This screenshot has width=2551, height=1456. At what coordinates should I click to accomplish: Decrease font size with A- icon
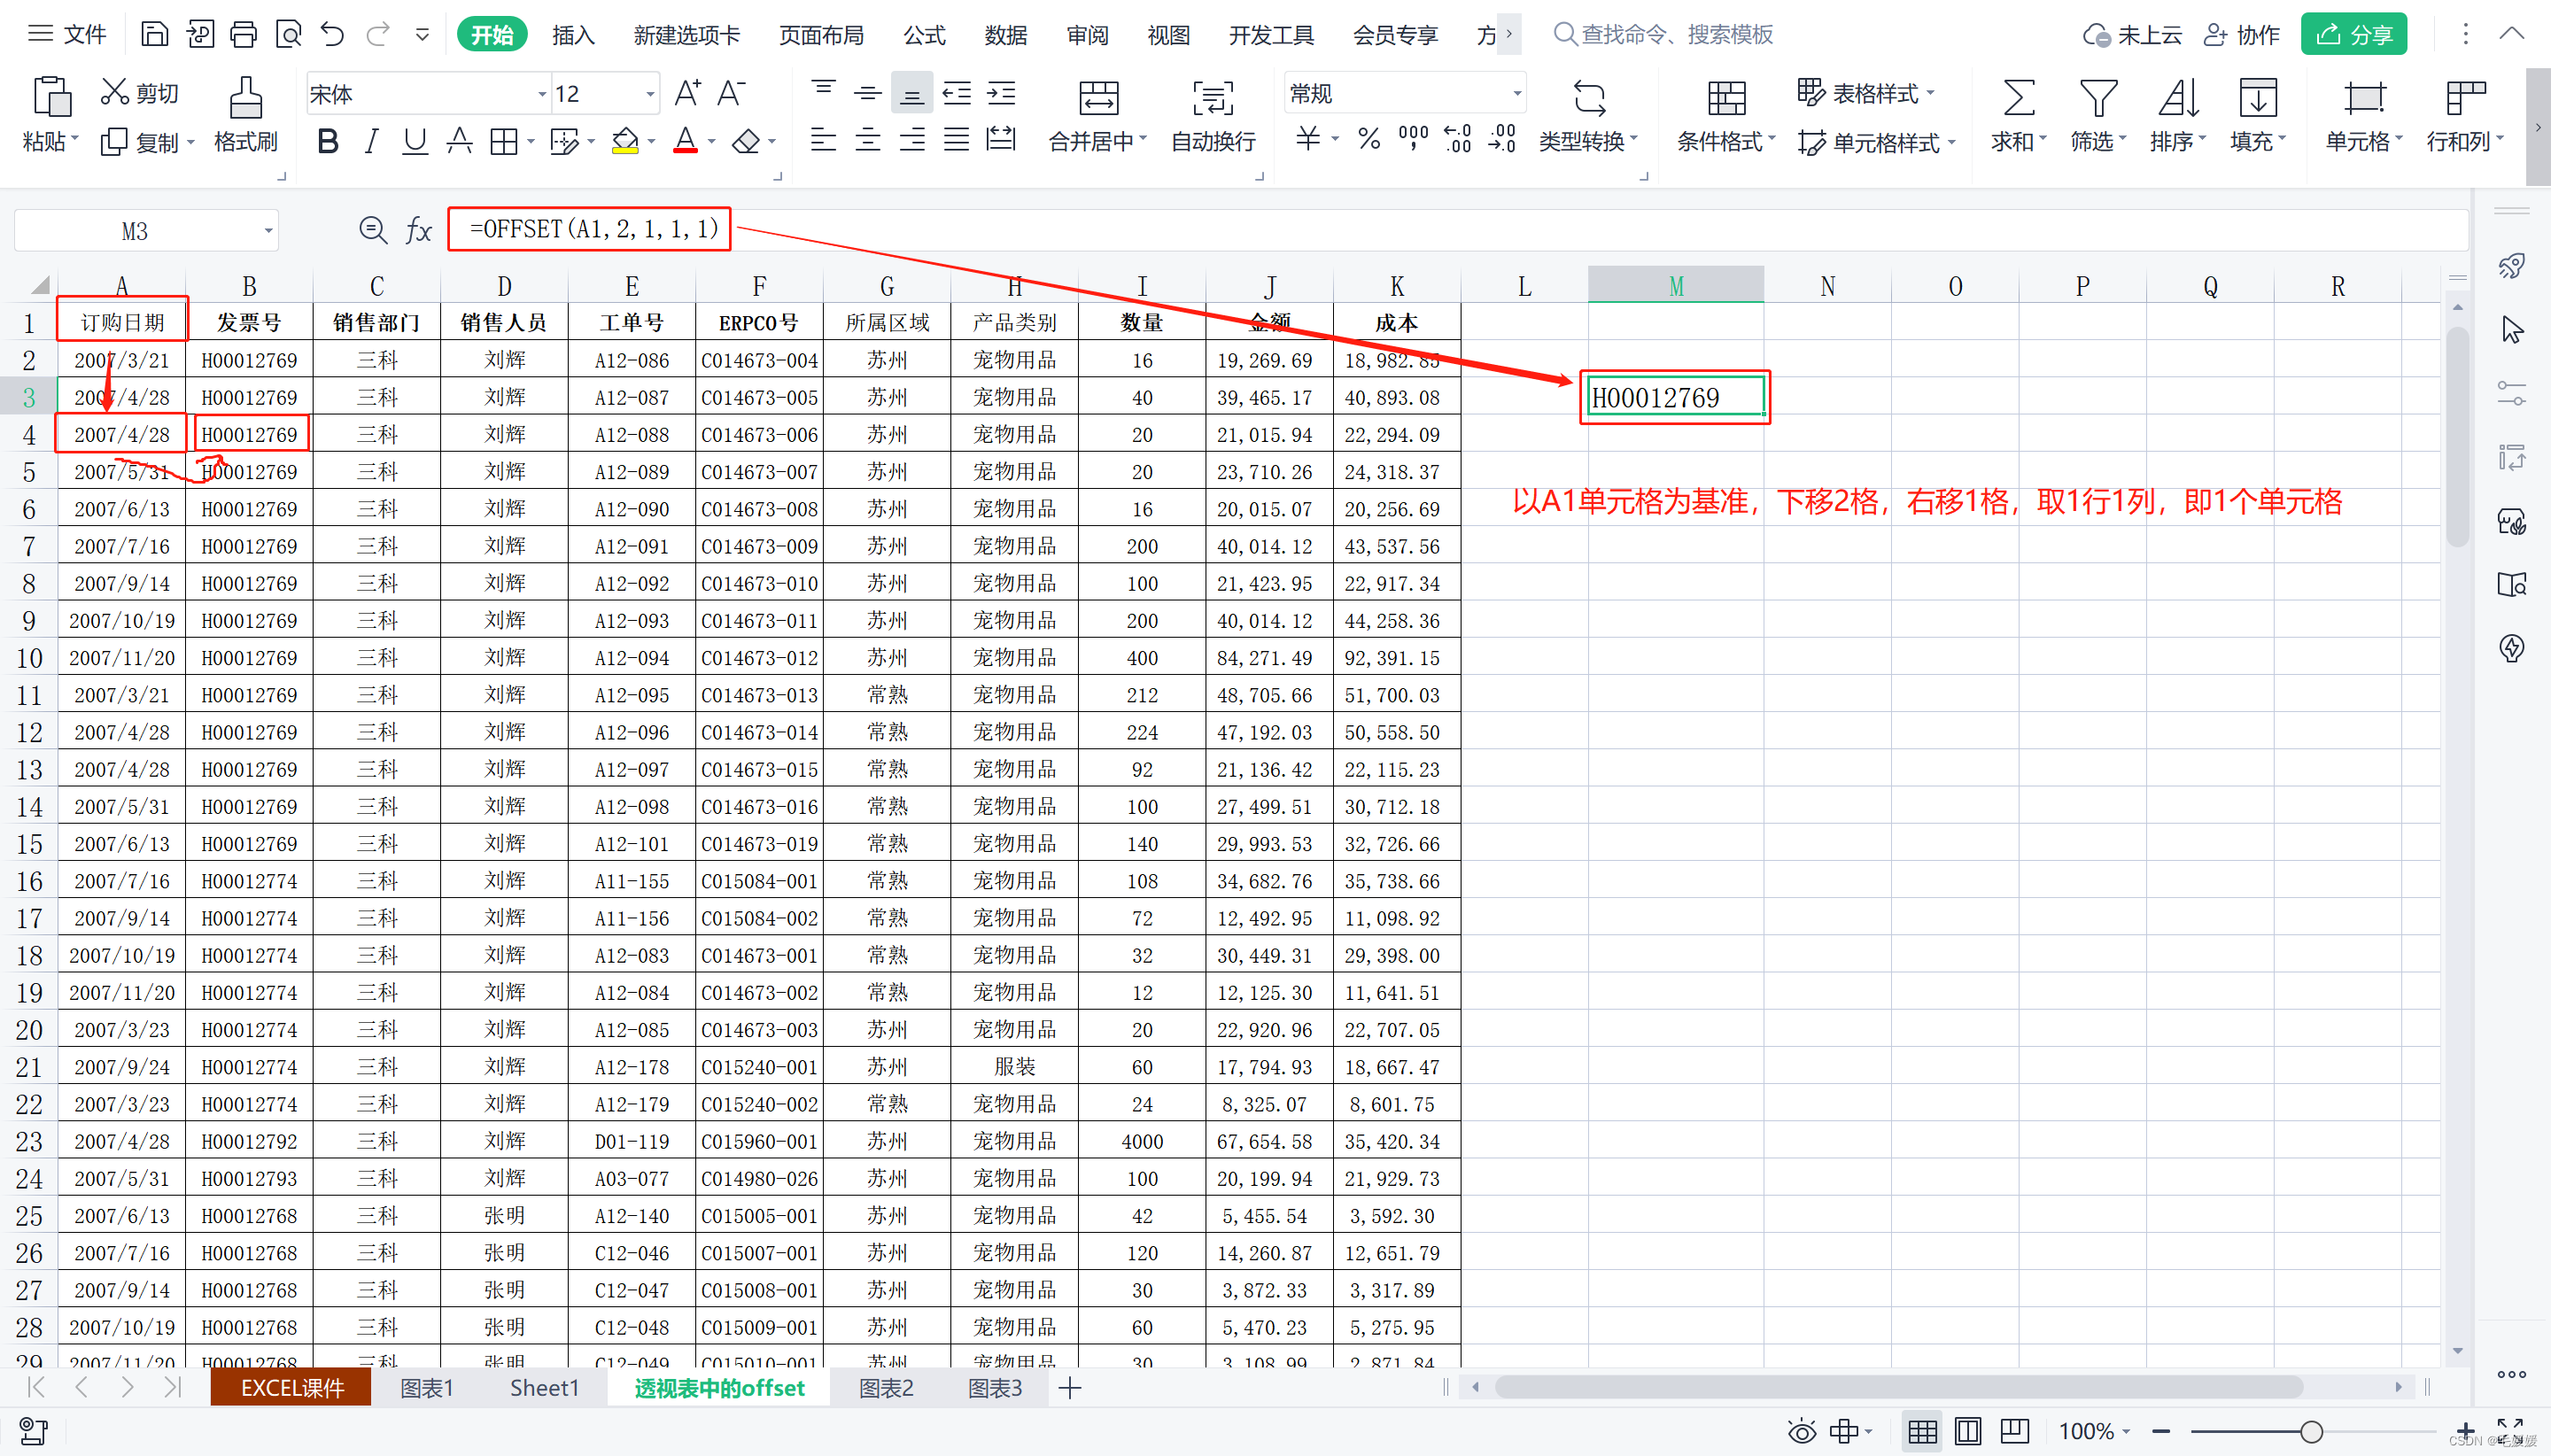click(x=731, y=93)
